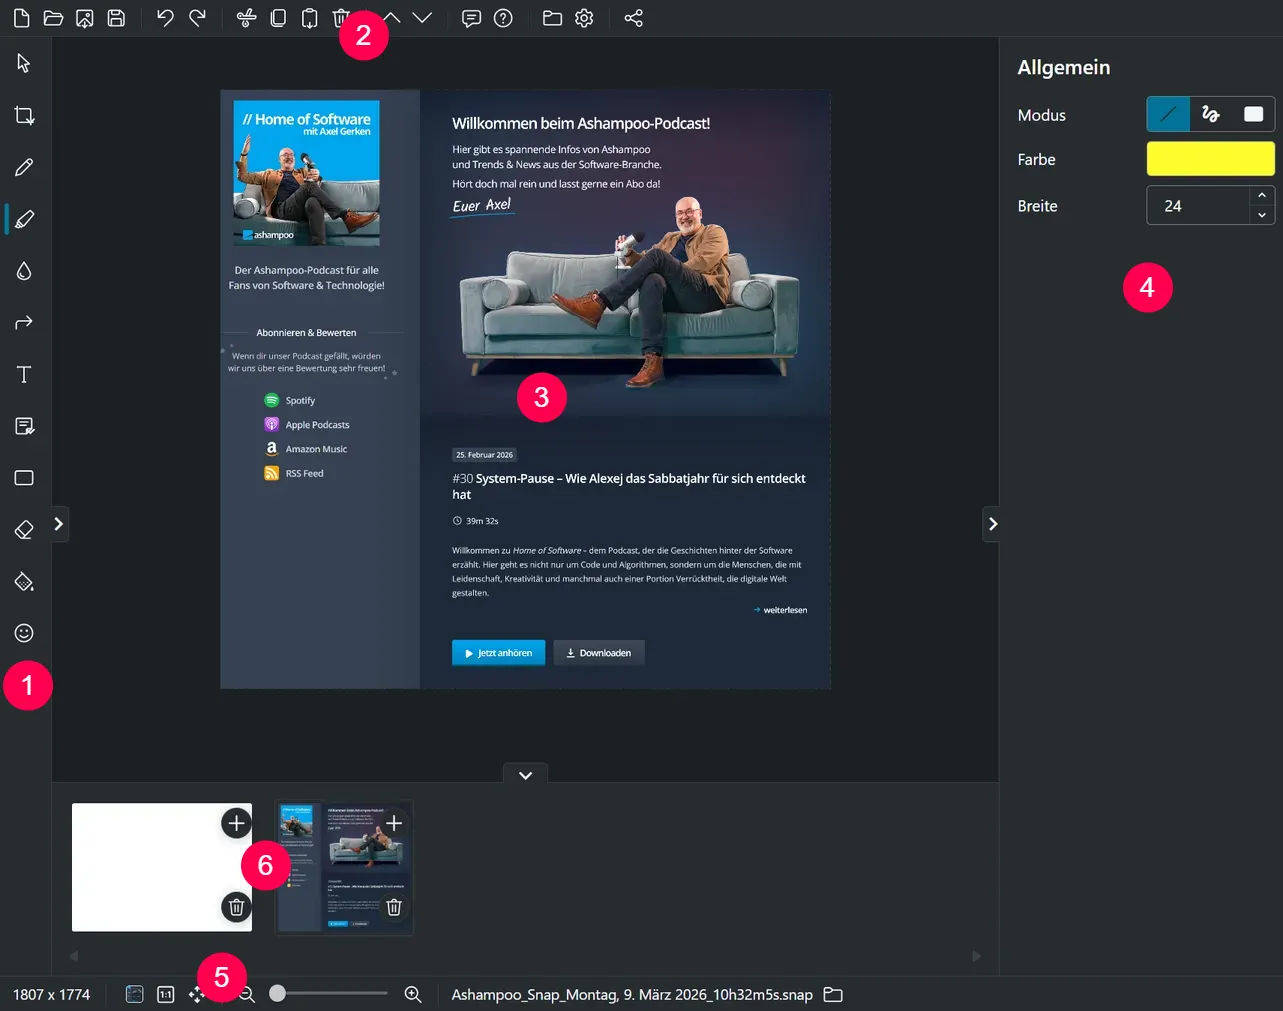Share the capture using the share icon

(634, 18)
